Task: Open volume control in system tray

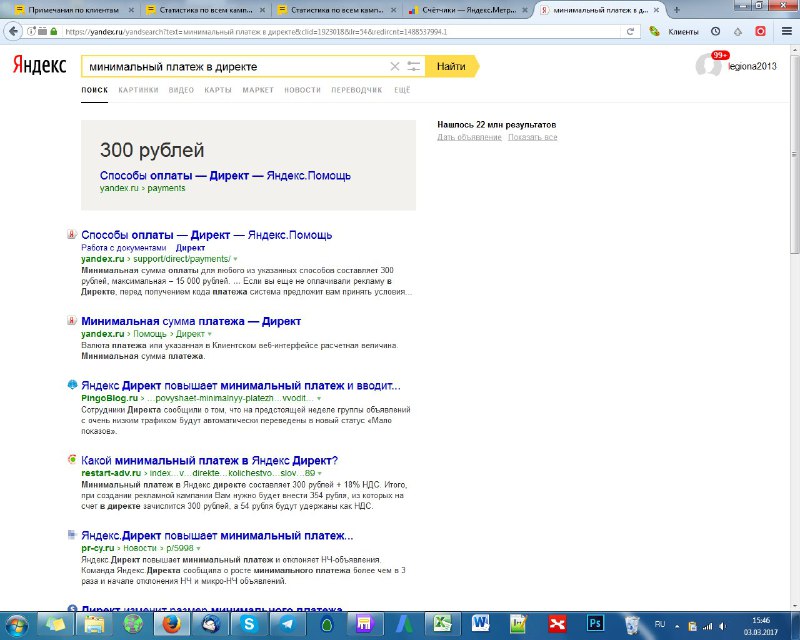Action: 722,626
